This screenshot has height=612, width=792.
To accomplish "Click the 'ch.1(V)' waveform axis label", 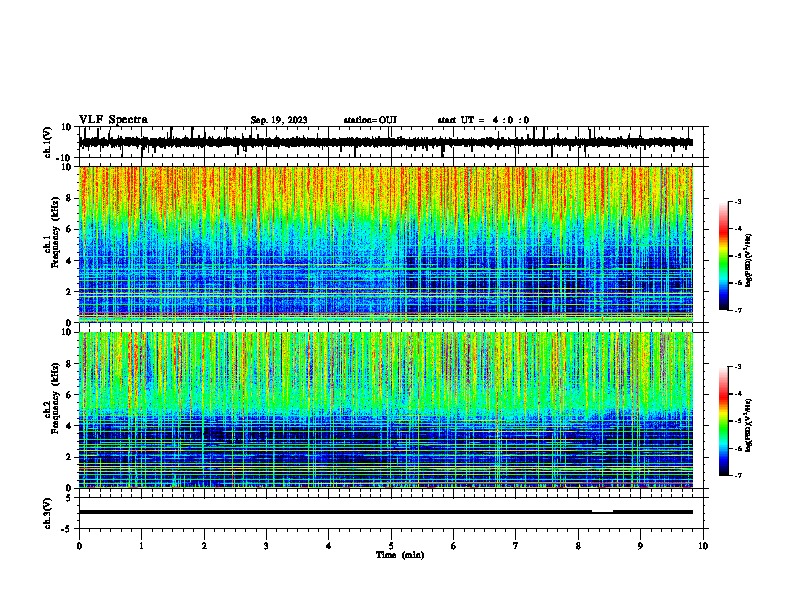I will pos(48,142).
